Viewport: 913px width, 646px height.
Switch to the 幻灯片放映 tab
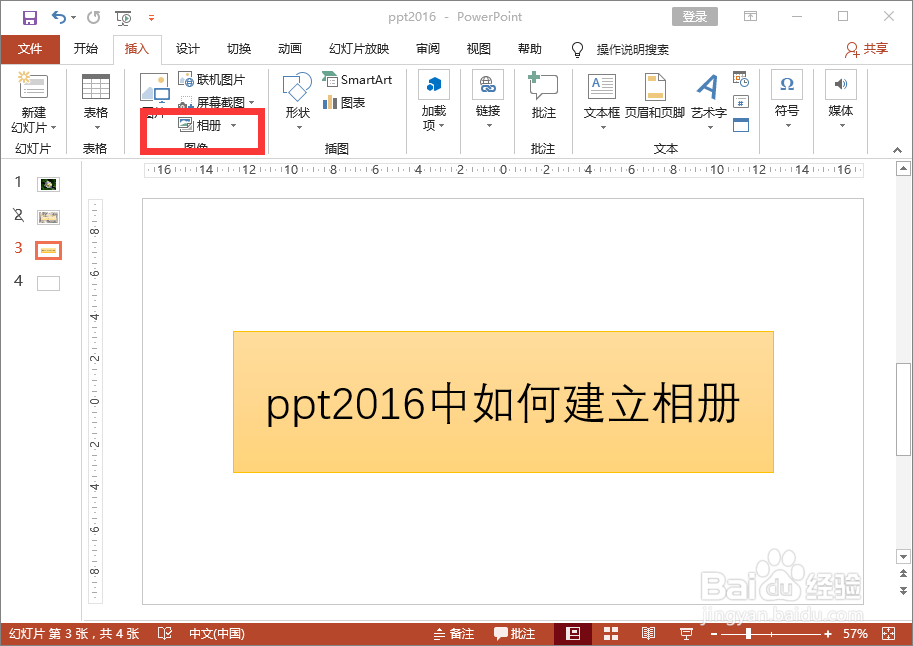point(359,49)
